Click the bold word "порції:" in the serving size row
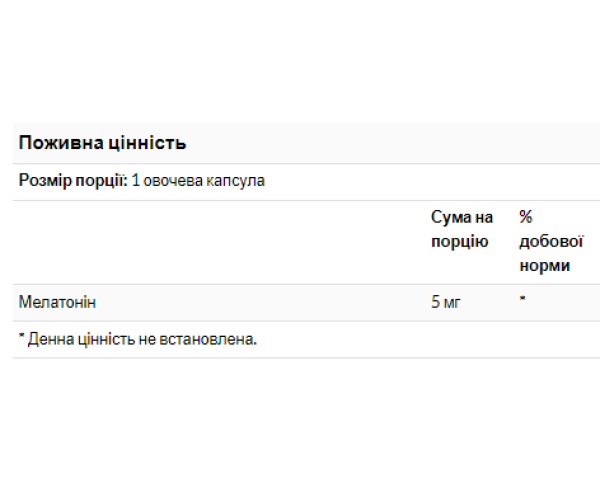 point(99,181)
